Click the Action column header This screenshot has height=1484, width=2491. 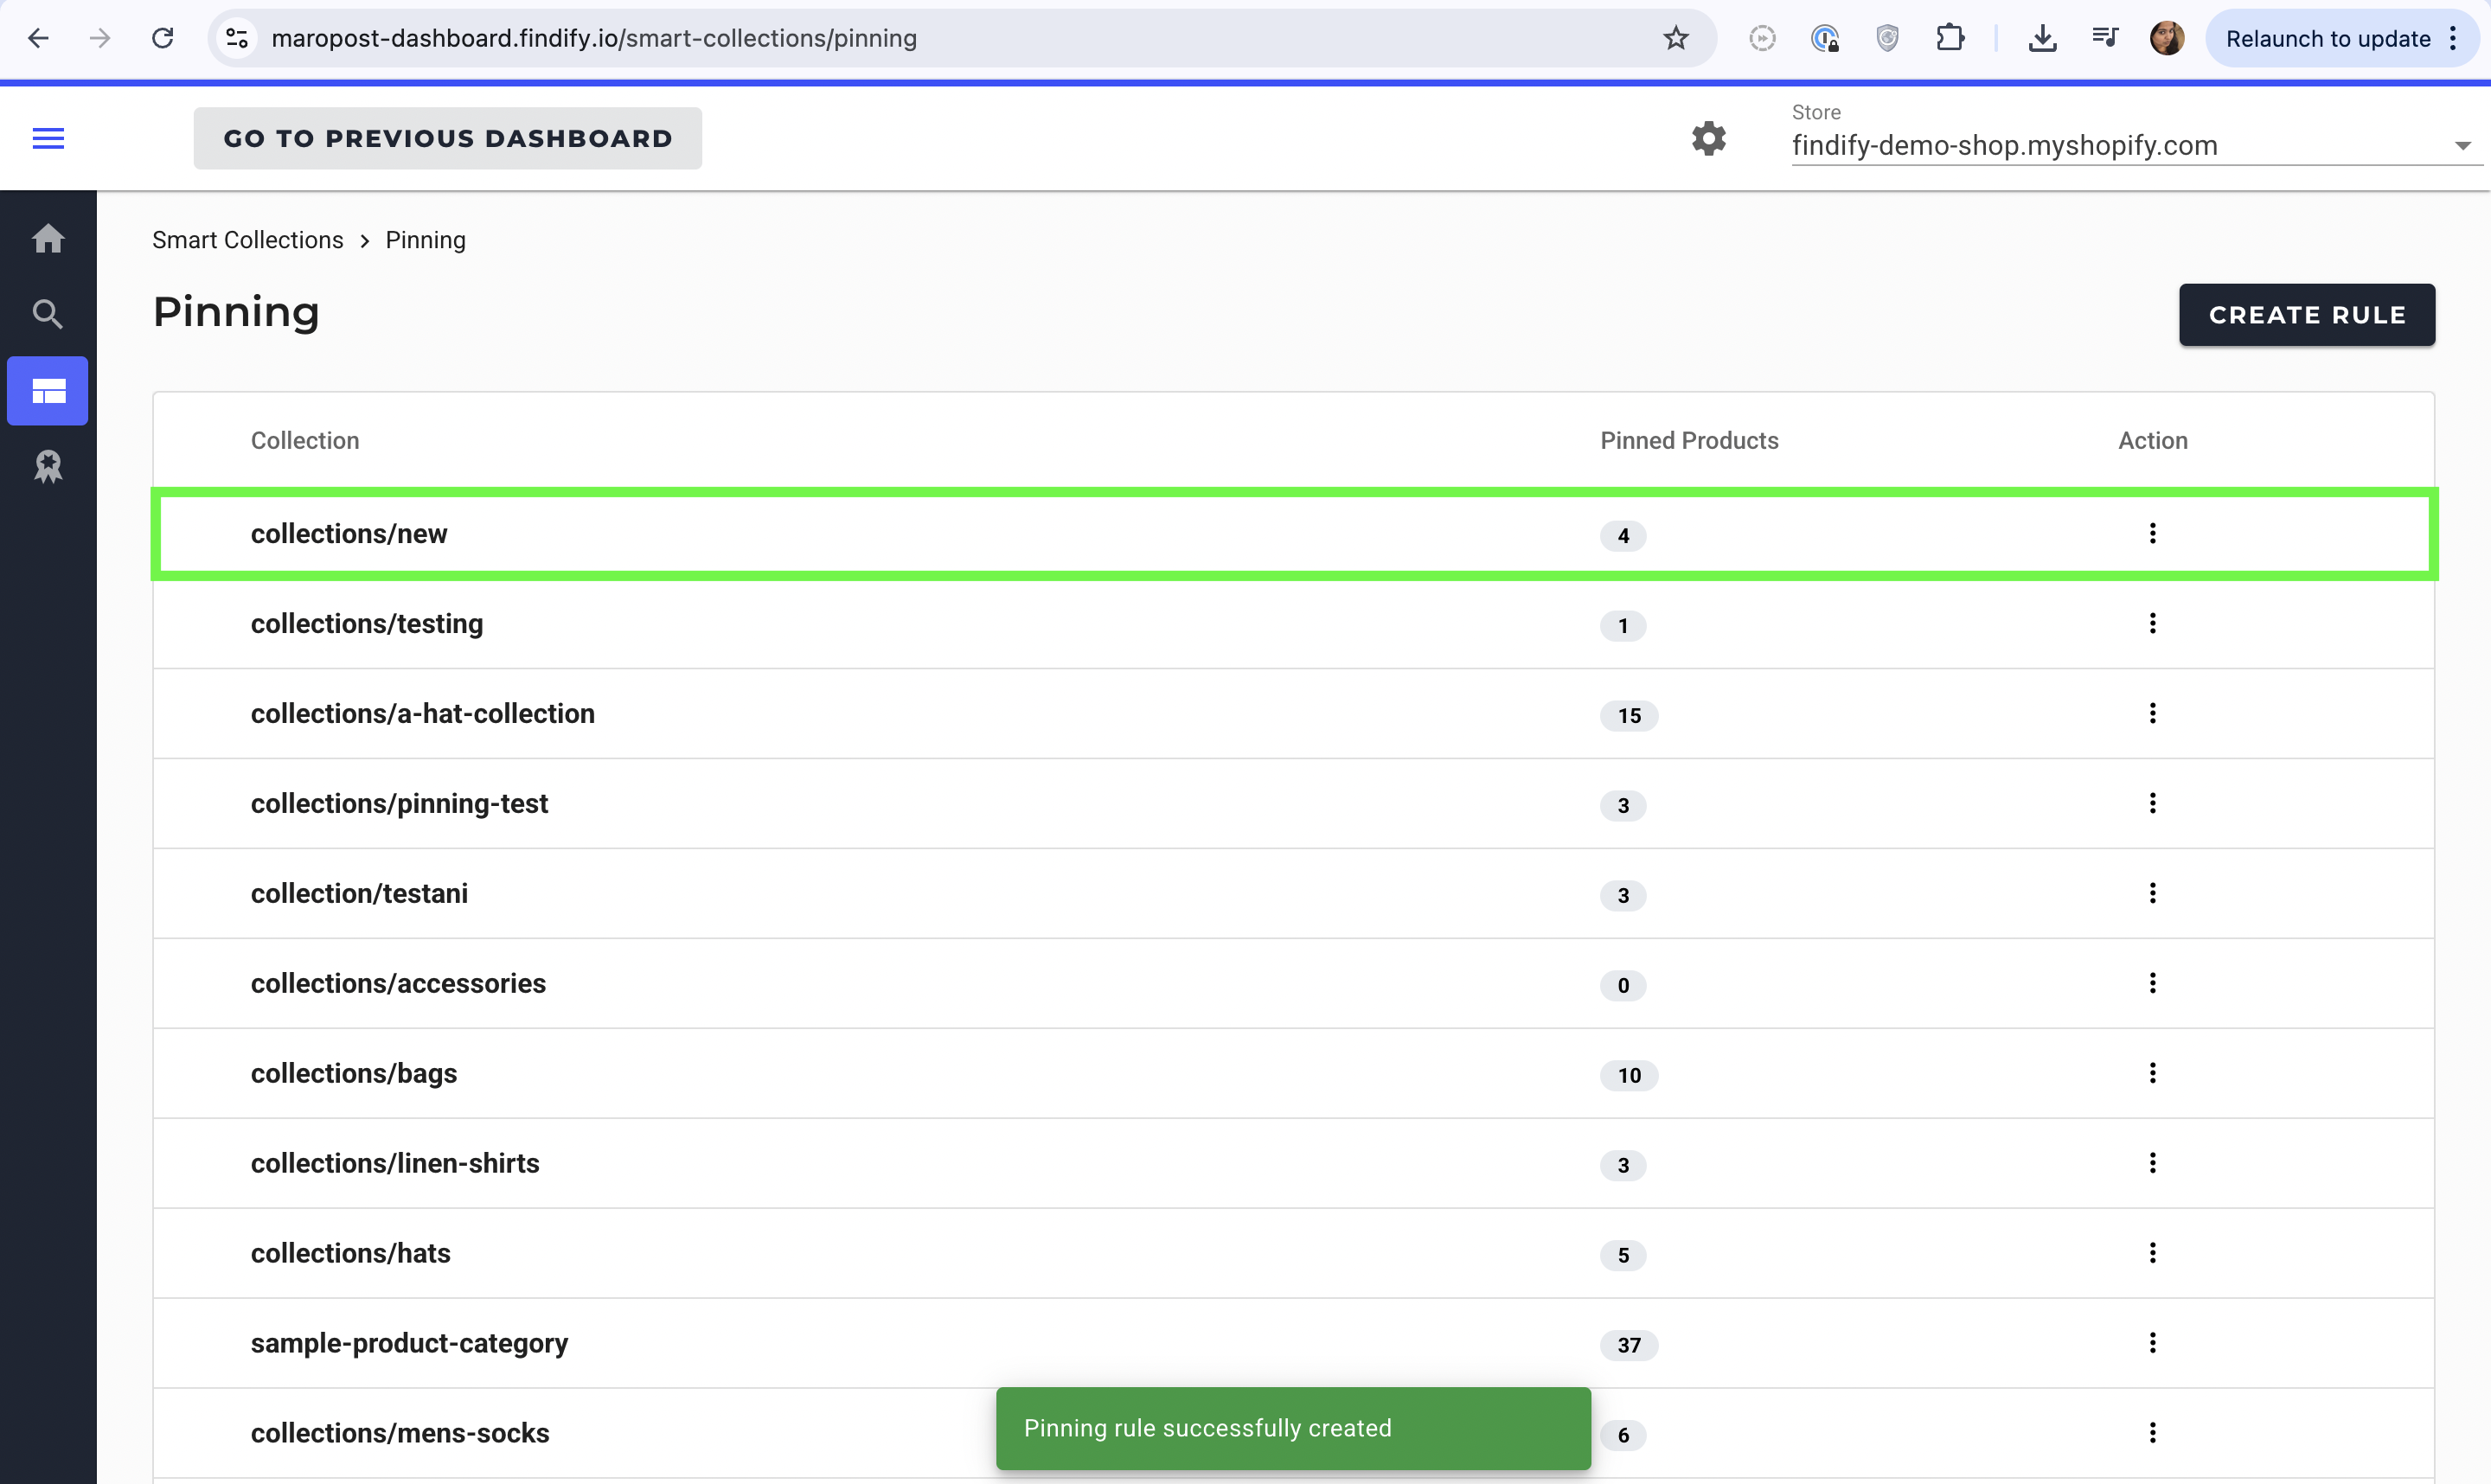coord(2152,441)
